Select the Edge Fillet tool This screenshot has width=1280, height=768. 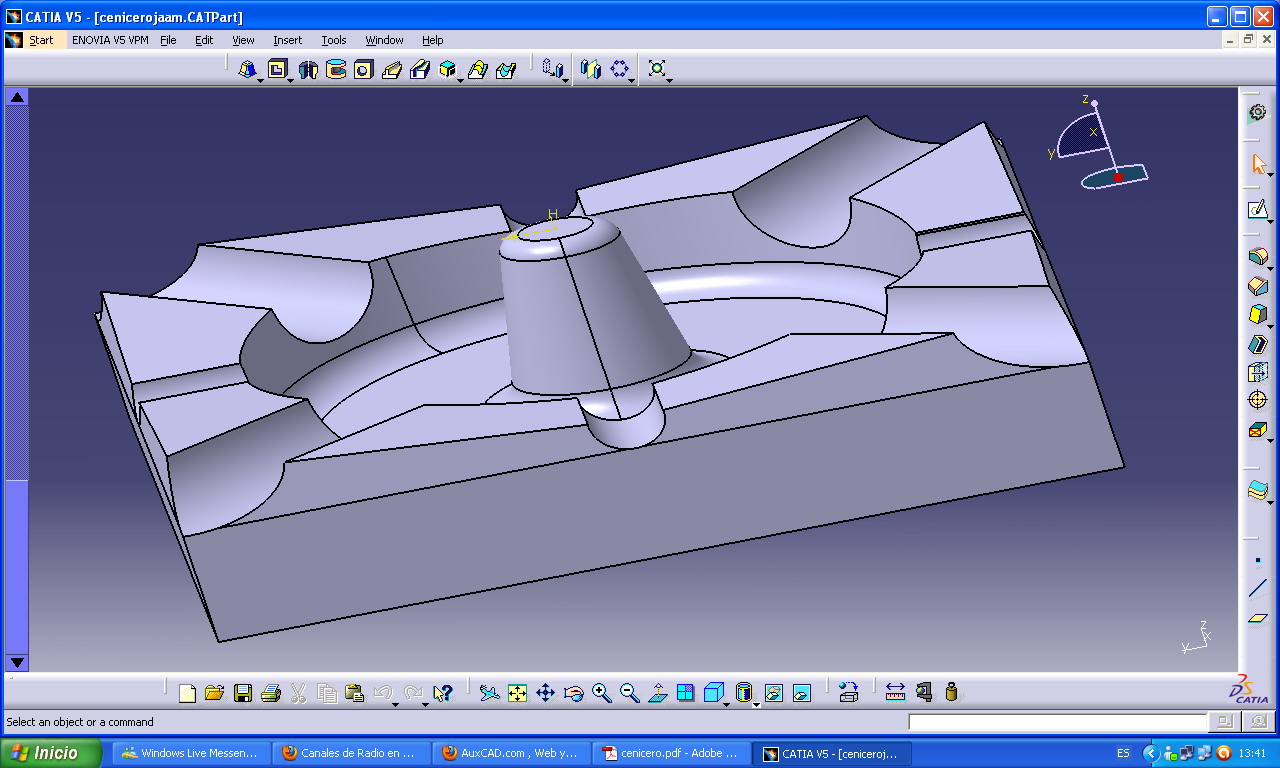pos(1258,257)
